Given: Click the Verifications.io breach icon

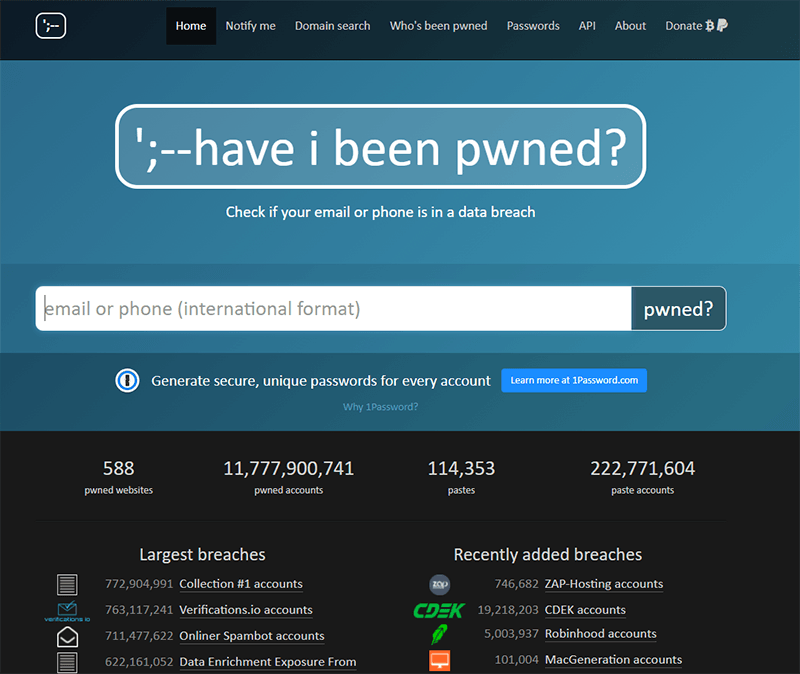Looking at the screenshot, I should 67,610.
